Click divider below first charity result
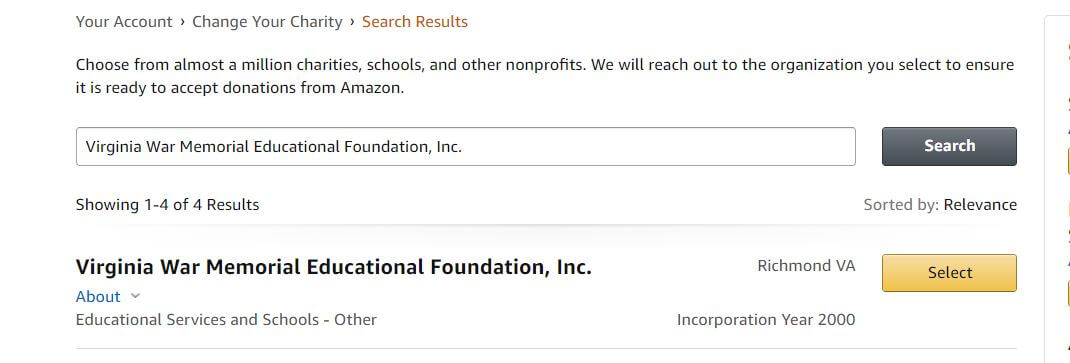Image resolution: width=1070 pixels, height=363 pixels. 546,349
